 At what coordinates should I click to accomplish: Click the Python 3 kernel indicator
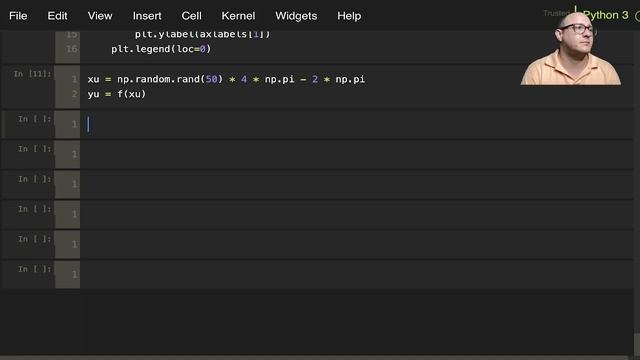606,15
